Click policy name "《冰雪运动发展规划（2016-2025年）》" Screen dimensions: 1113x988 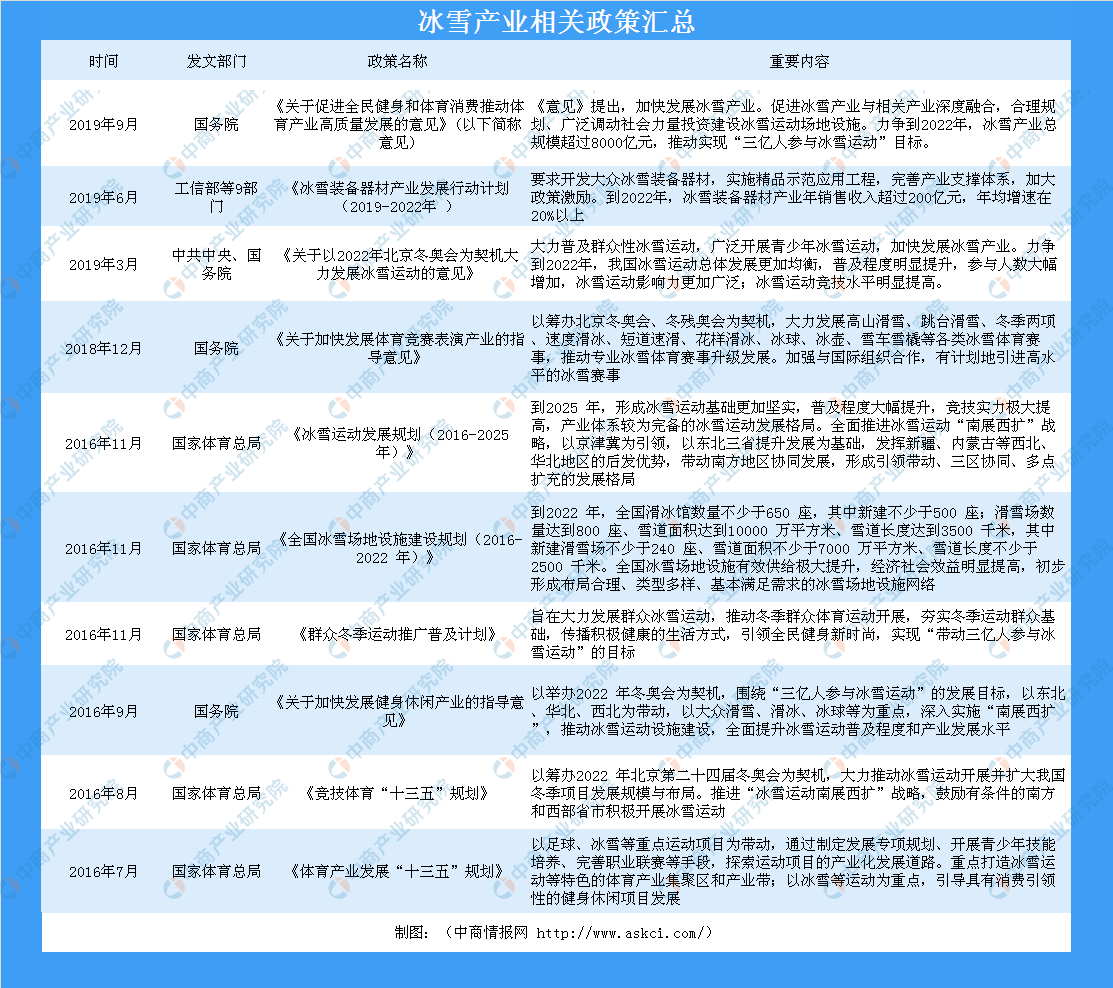coord(398,444)
